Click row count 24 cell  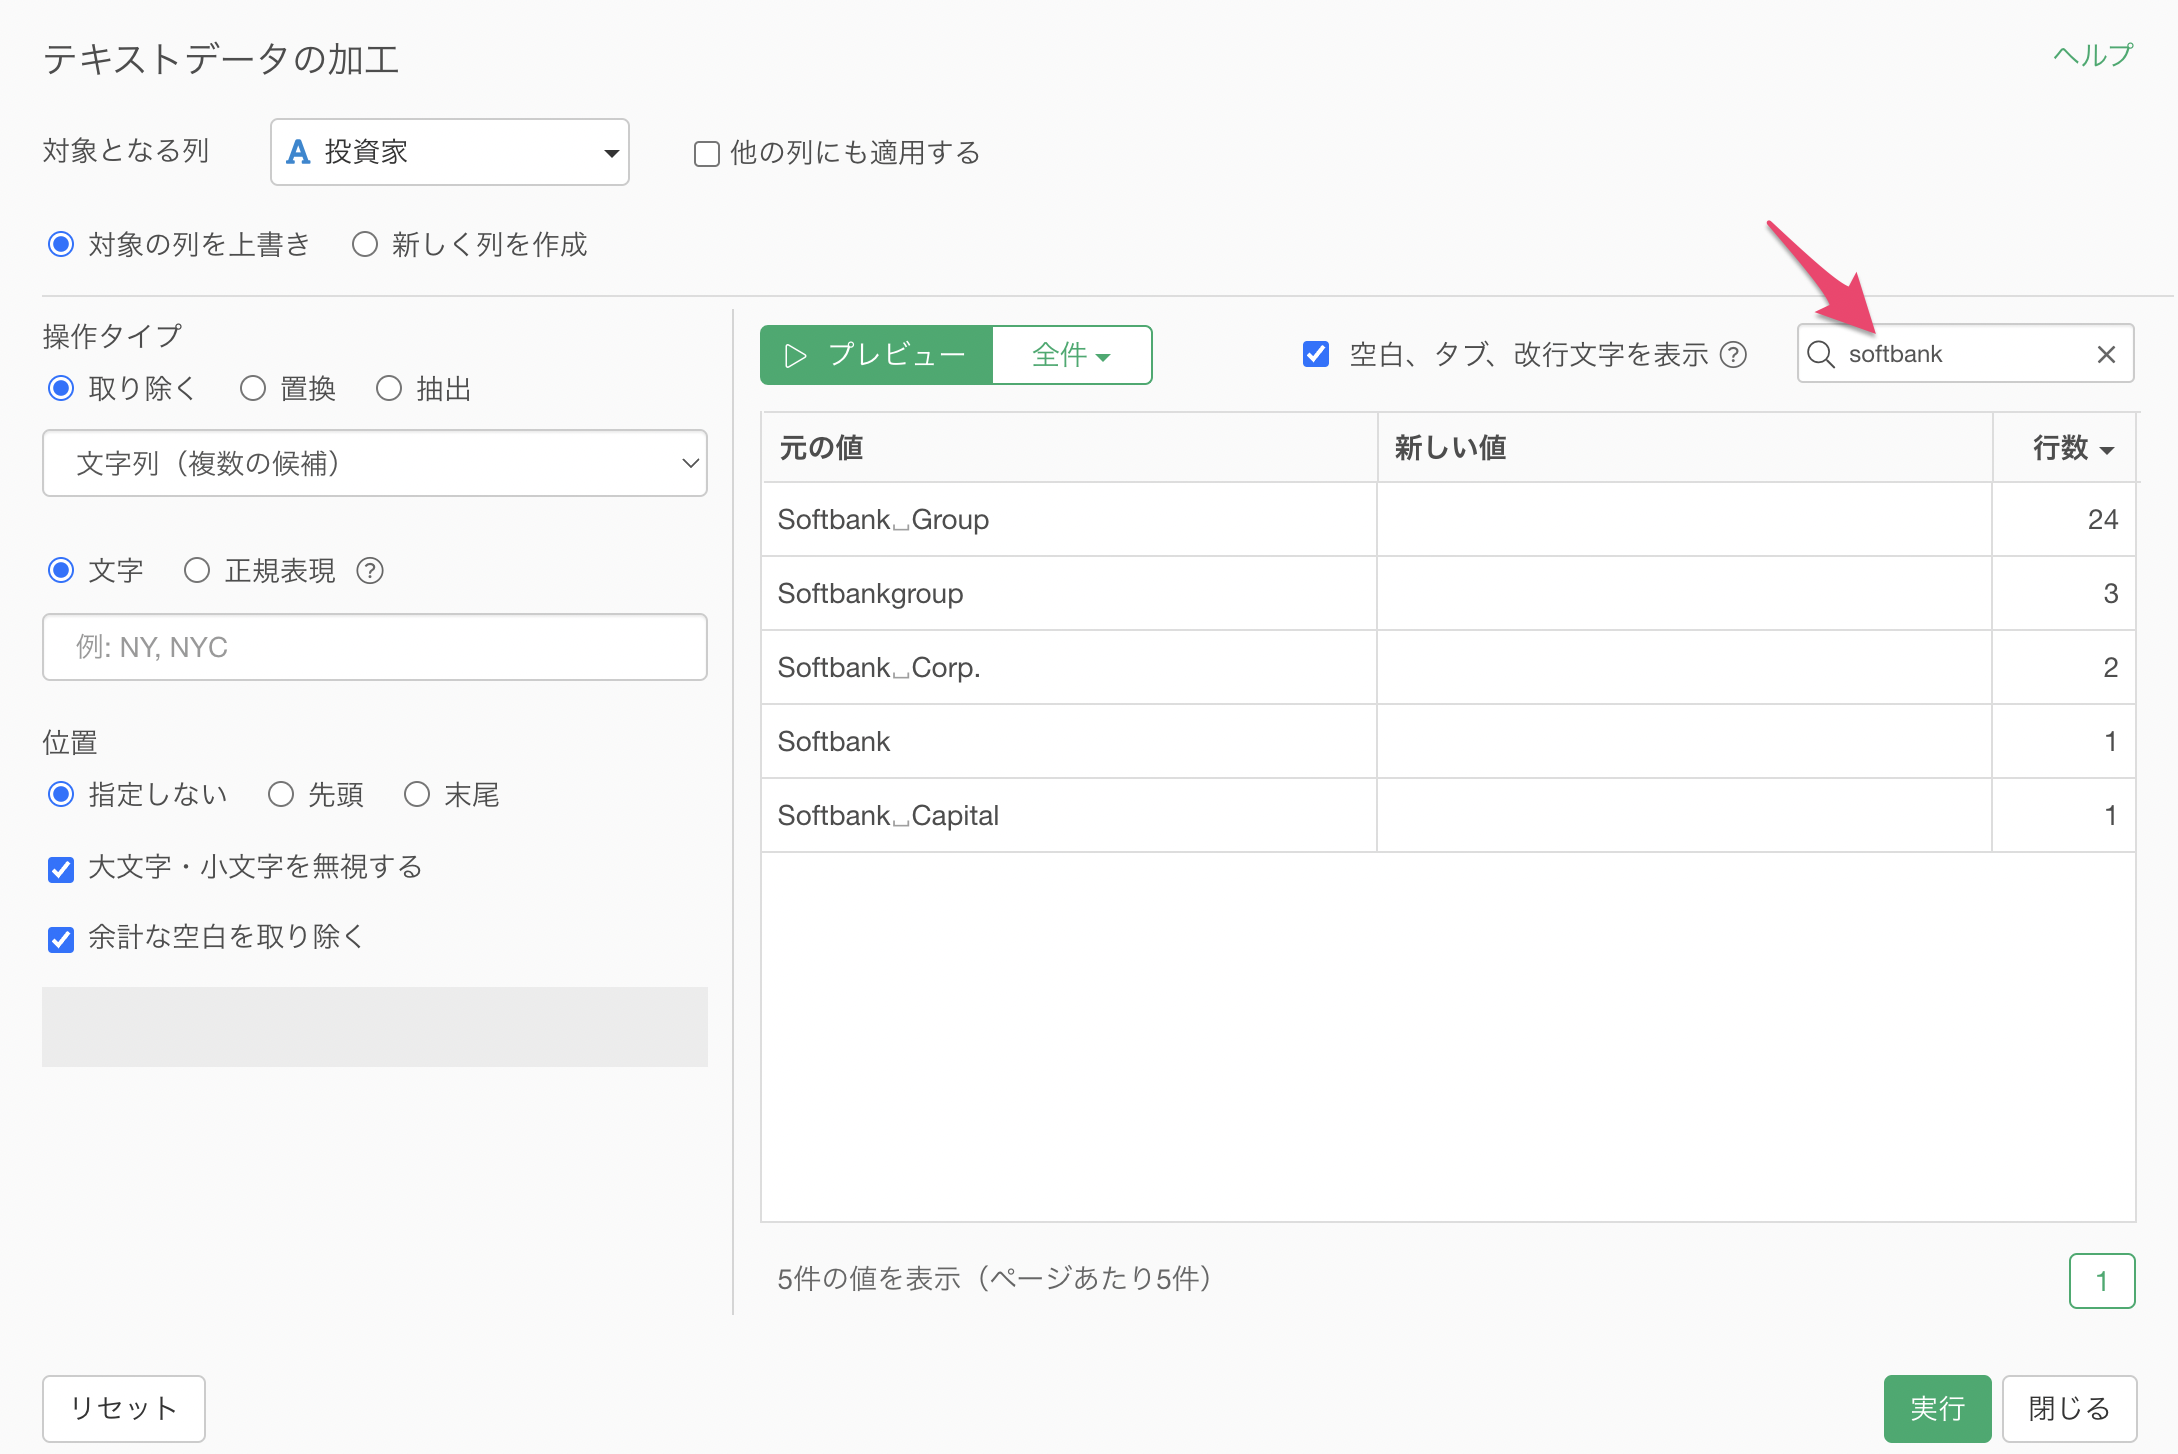2064,520
